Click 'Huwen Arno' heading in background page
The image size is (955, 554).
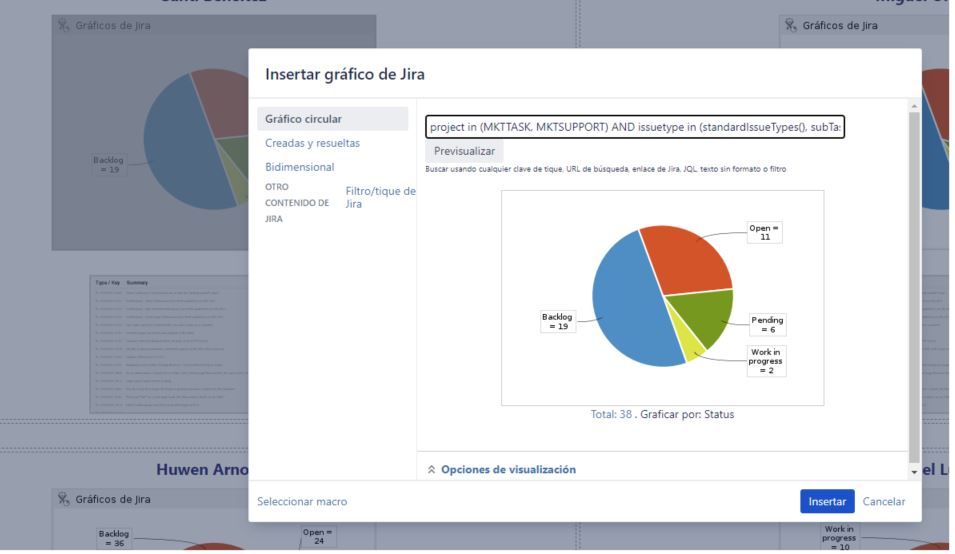pyautogui.click(x=202, y=469)
